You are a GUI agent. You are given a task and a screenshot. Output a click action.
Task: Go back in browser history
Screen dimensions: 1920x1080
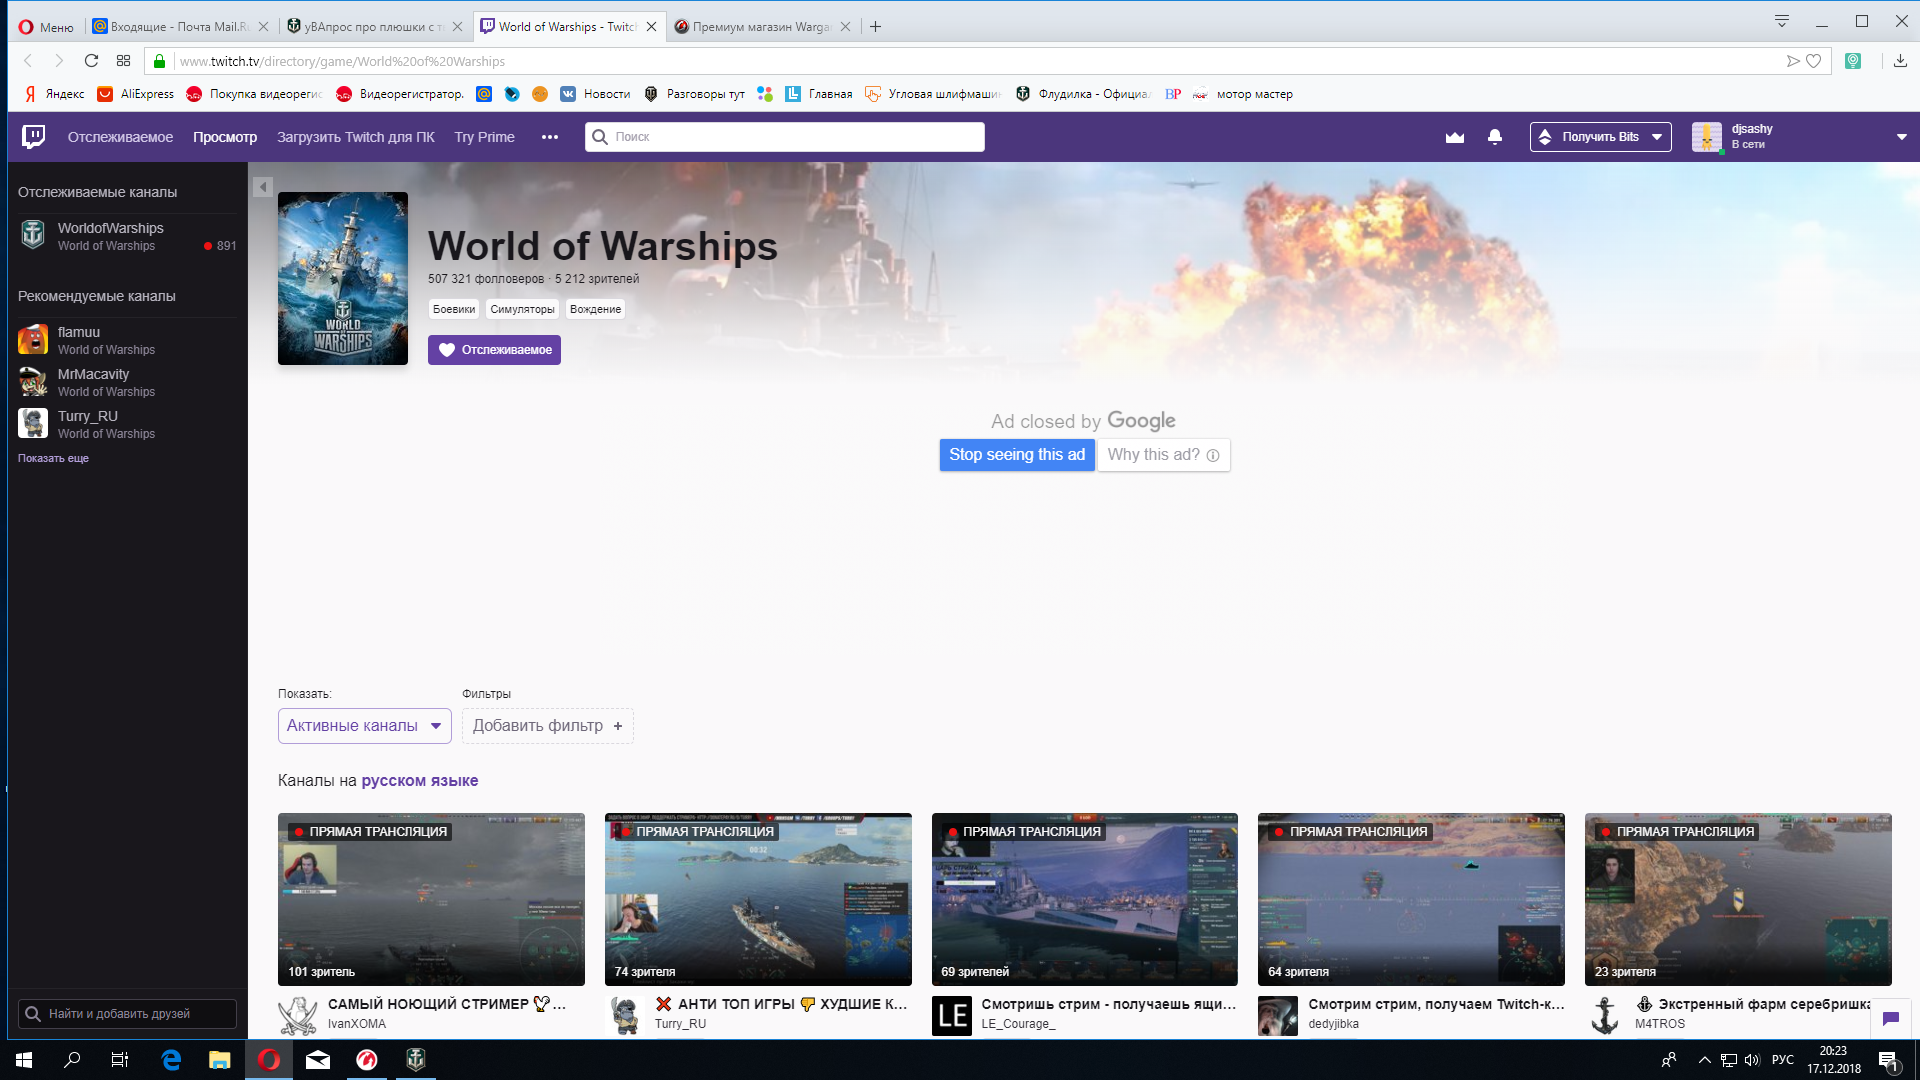pos(28,61)
